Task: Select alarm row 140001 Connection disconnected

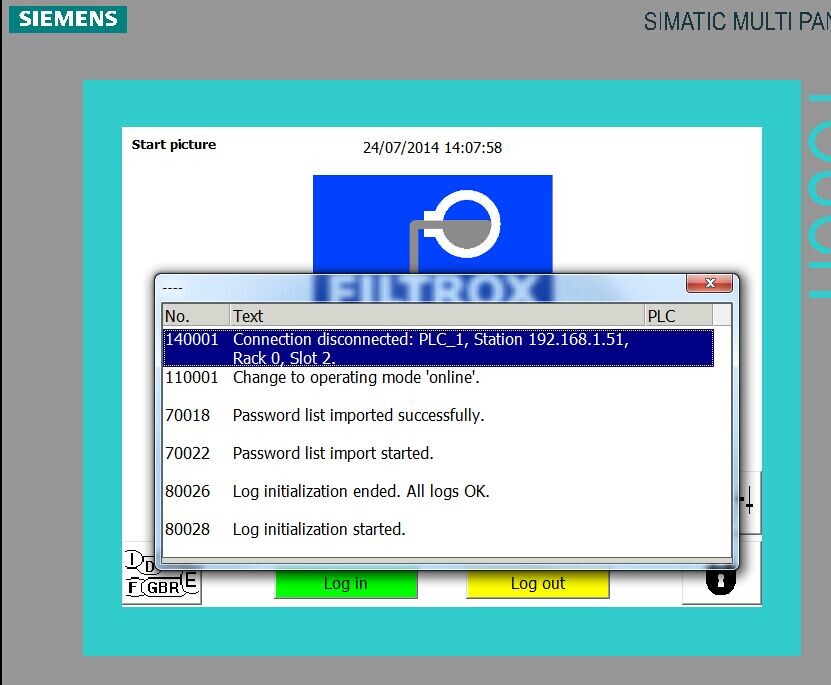Action: click(438, 348)
